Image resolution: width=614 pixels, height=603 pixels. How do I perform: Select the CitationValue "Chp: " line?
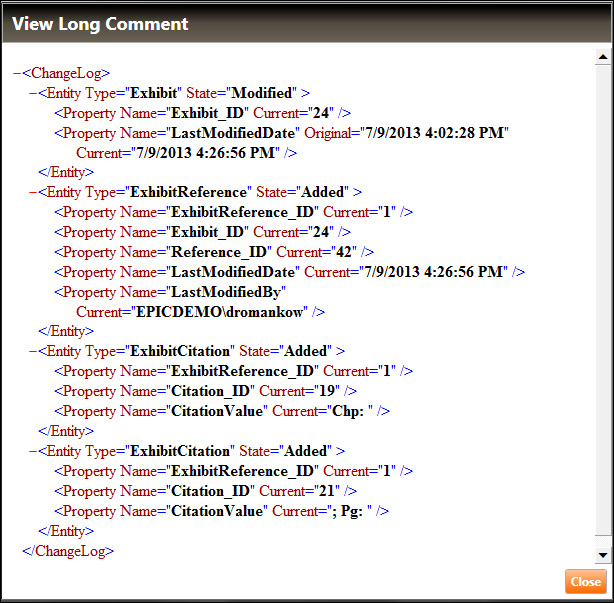click(x=221, y=411)
